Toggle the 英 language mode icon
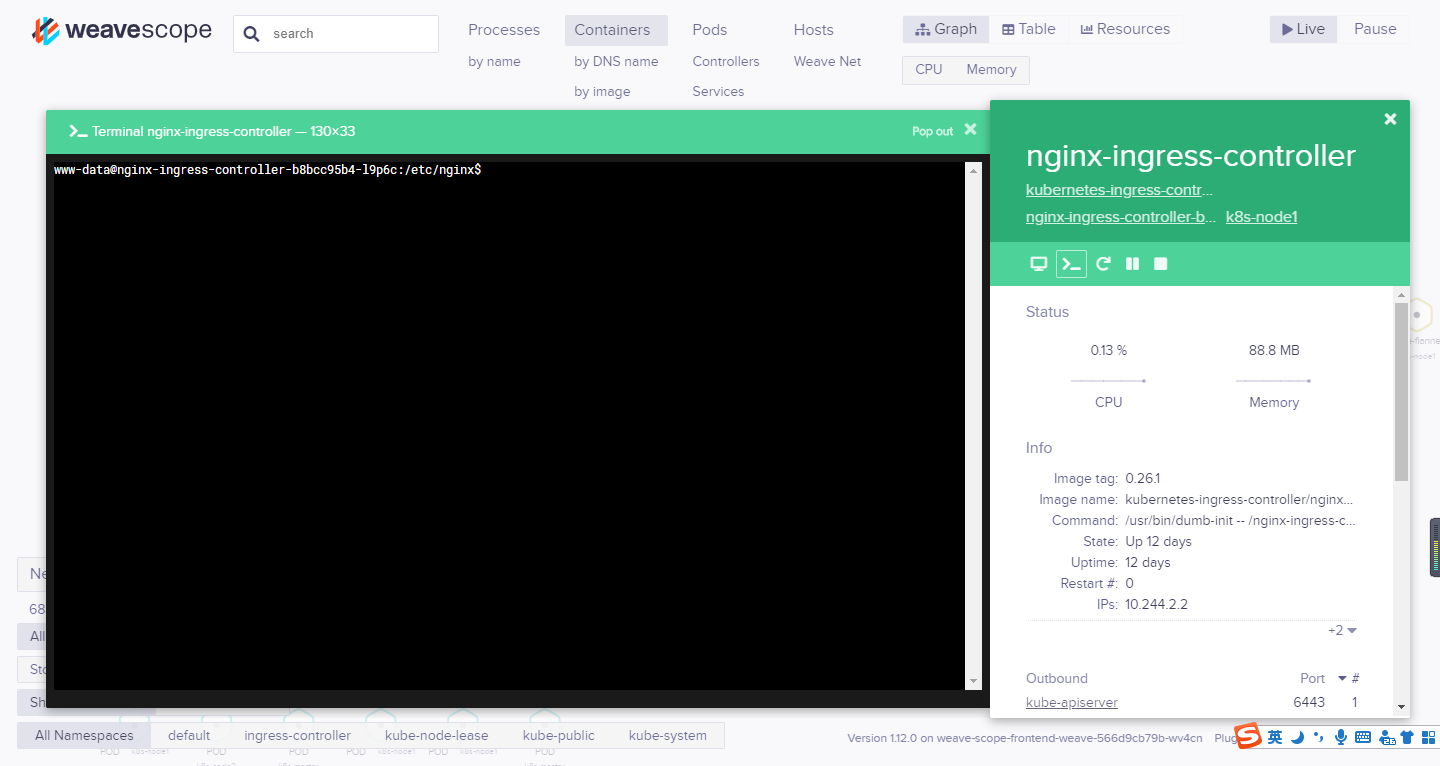This screenshot has width=1440, height=766. (x=1275, y=737)
